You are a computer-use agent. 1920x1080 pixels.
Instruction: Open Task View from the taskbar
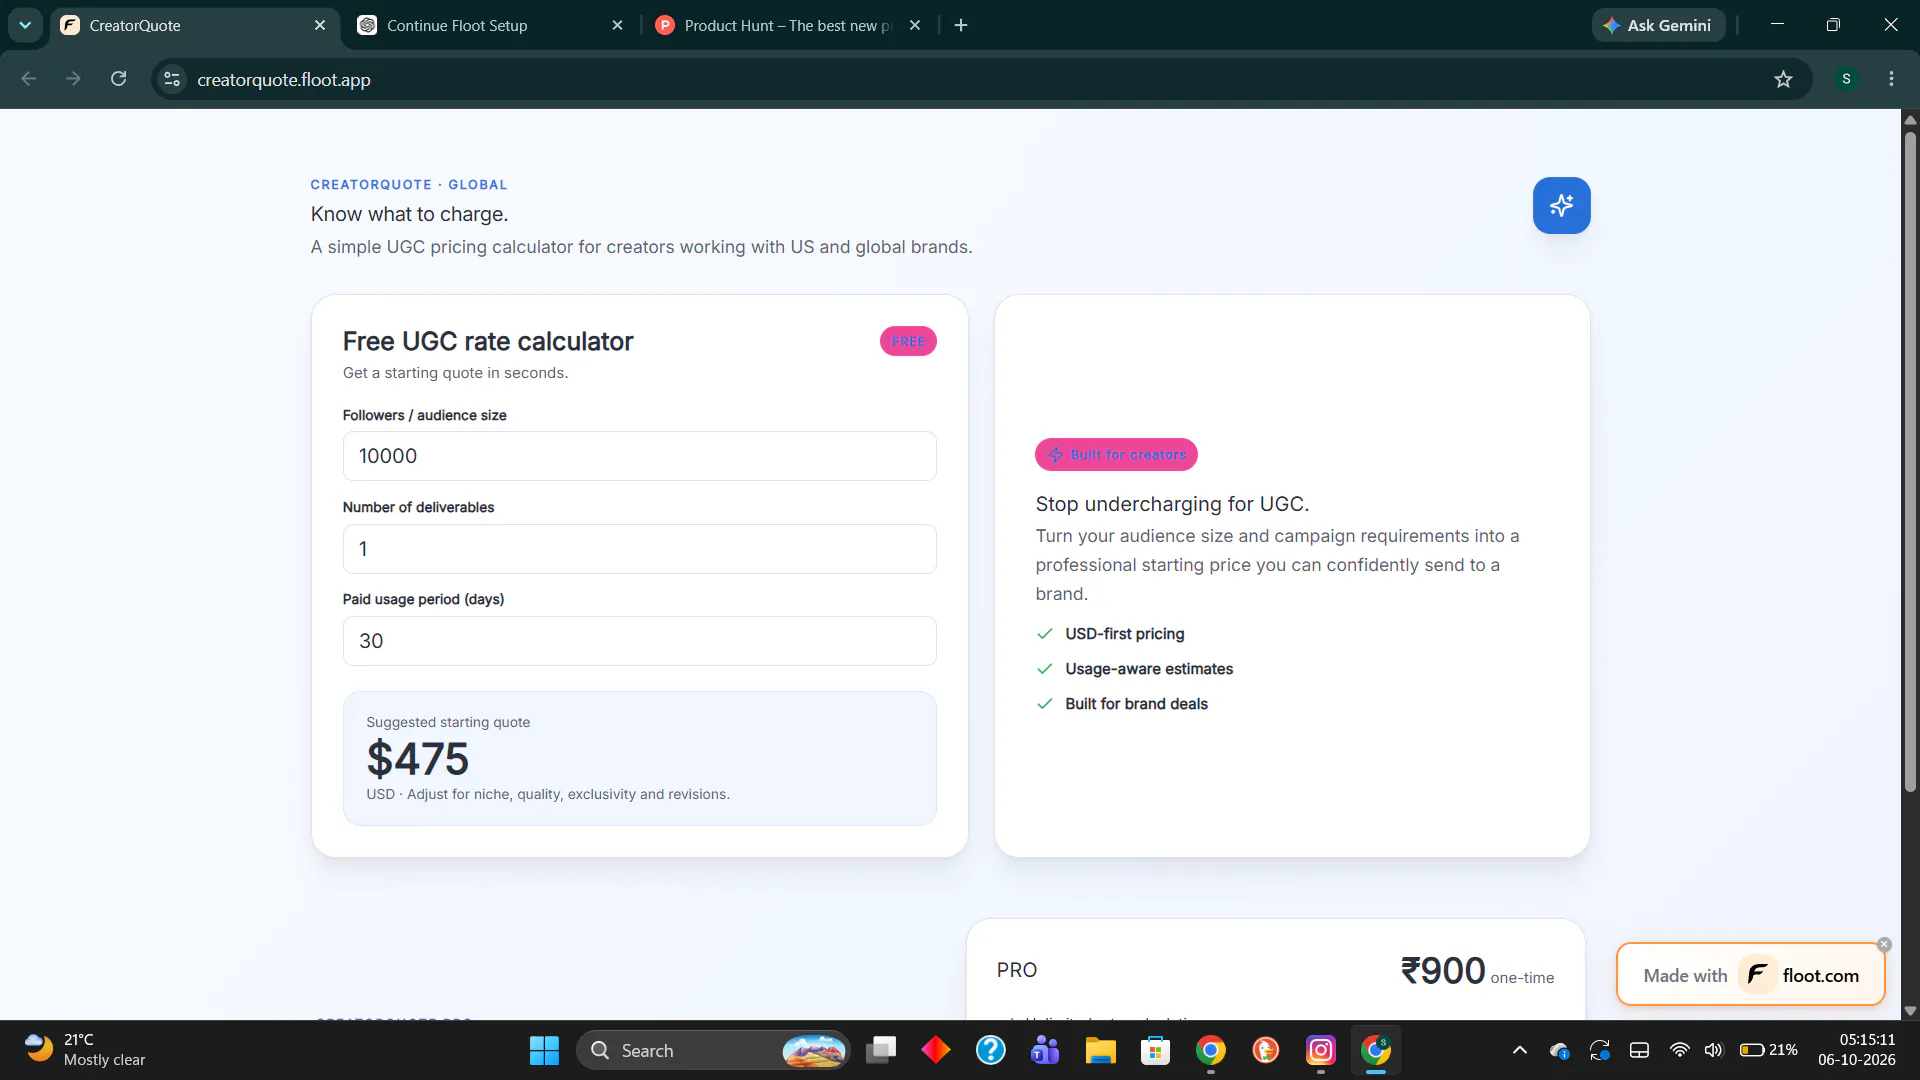click(881, 1050)
